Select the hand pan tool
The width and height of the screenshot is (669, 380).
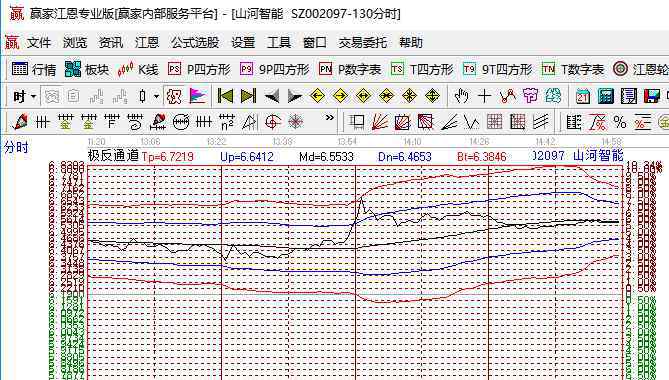462,96
